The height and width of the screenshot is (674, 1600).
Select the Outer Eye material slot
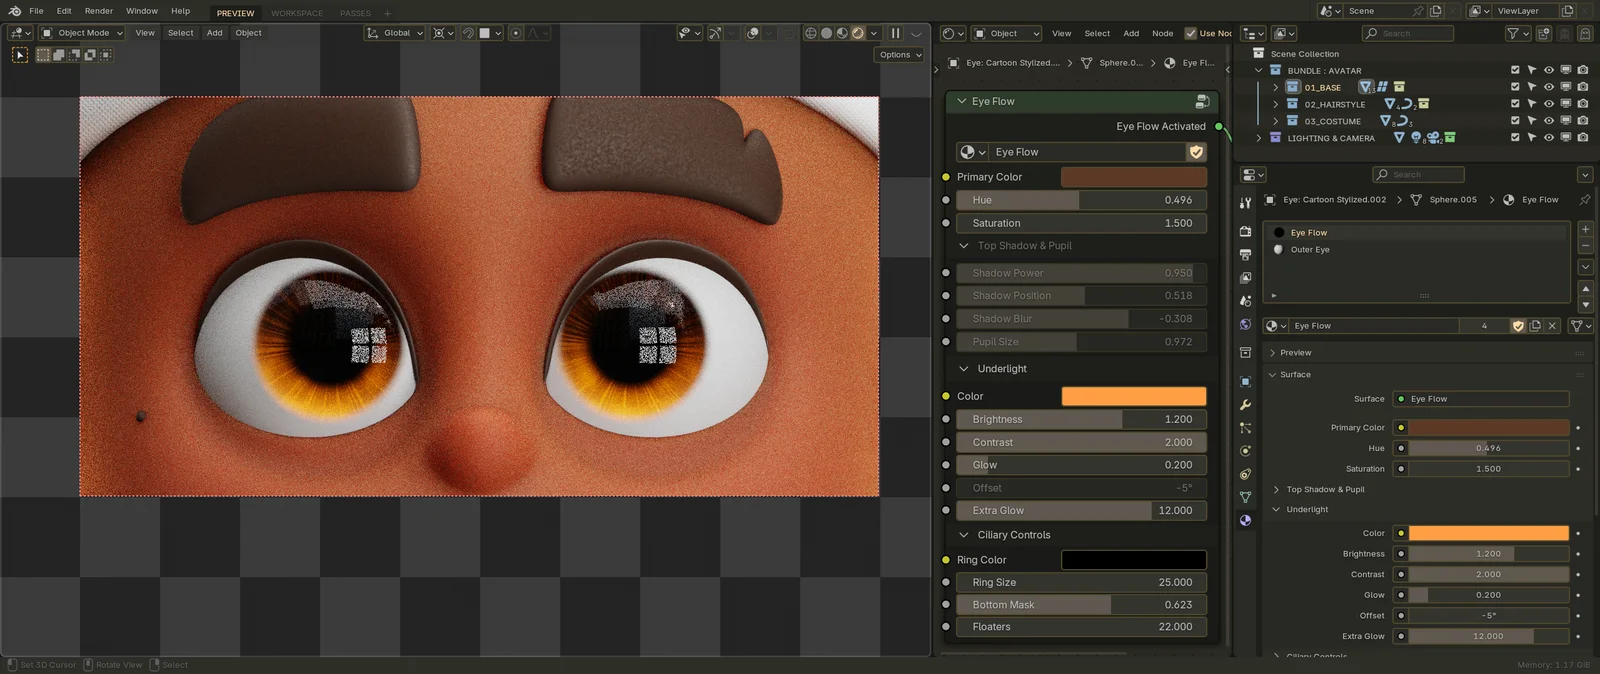tap(1310, 250)
